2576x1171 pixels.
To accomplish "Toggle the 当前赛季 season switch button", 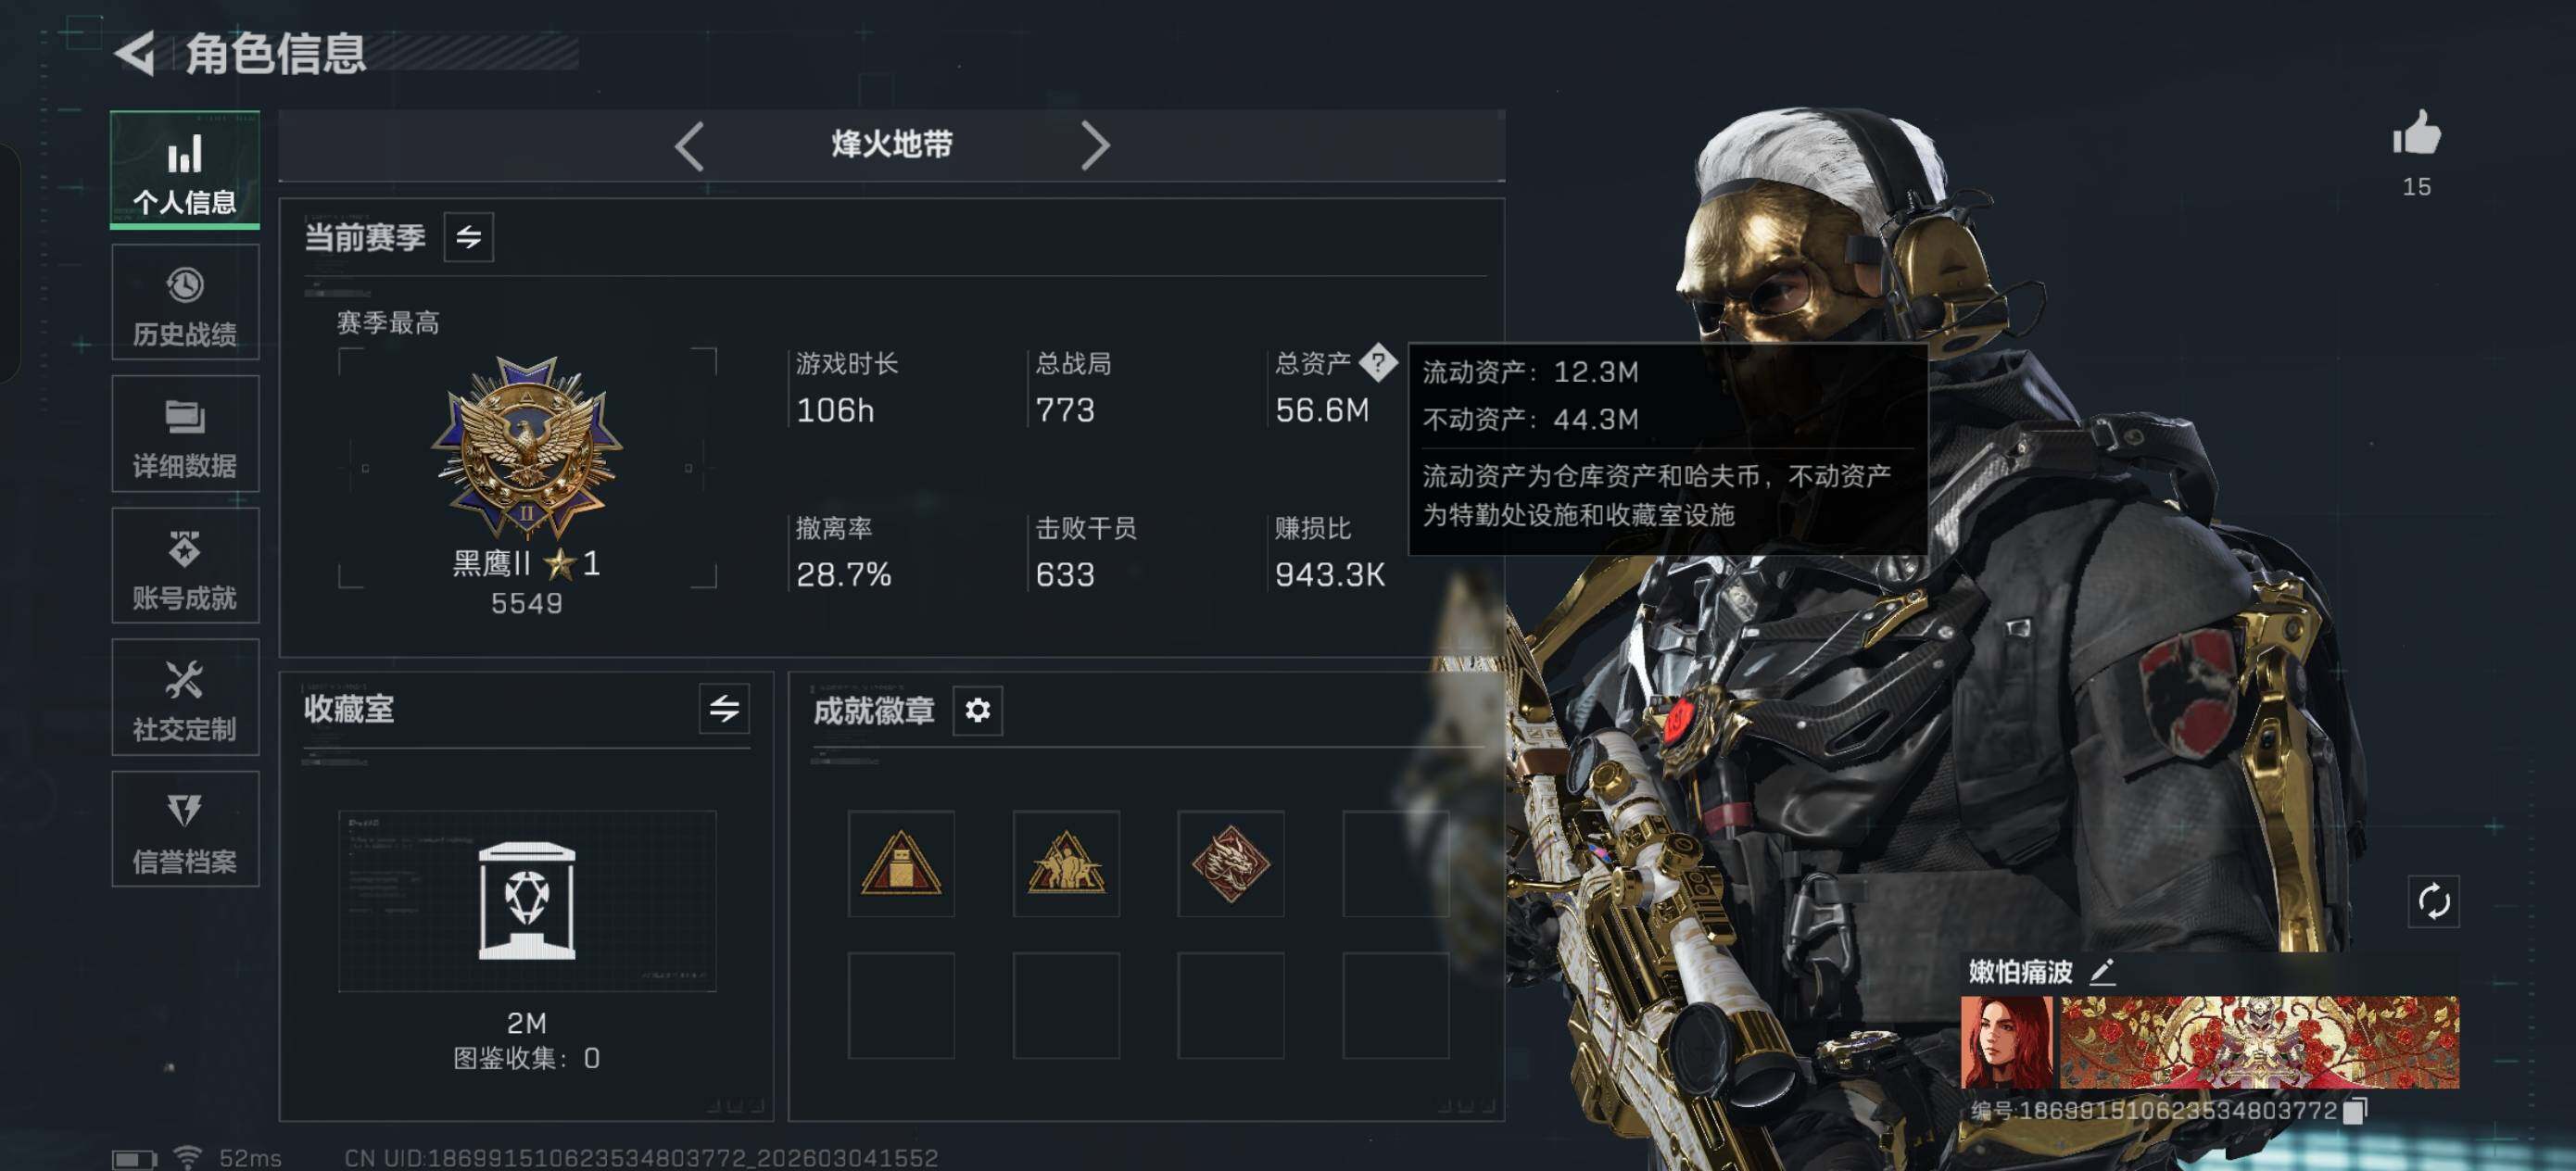I will pos(468,238).
